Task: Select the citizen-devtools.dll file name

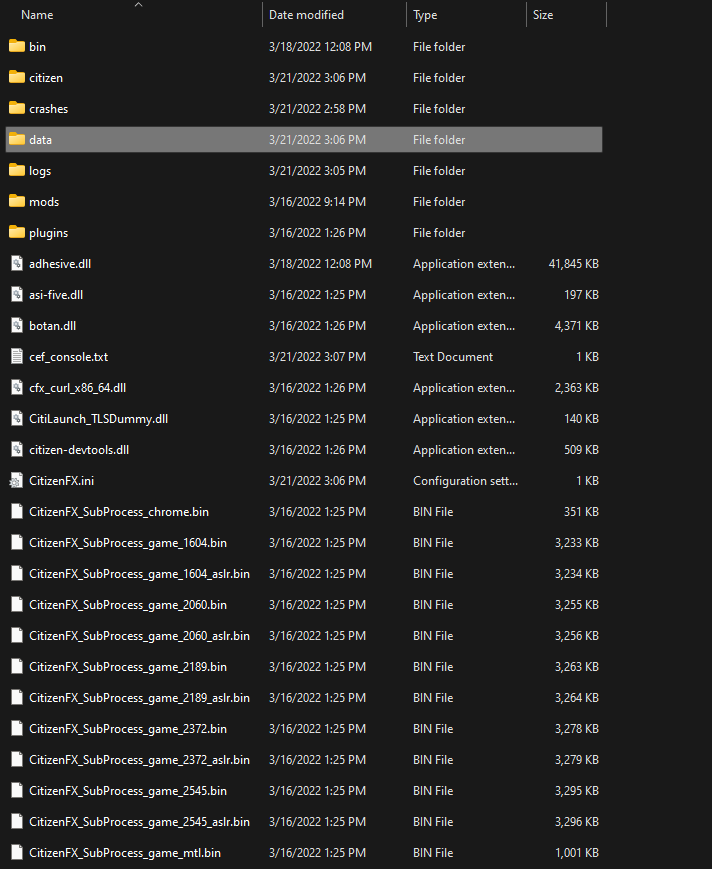Action: (x=79, y=450)
